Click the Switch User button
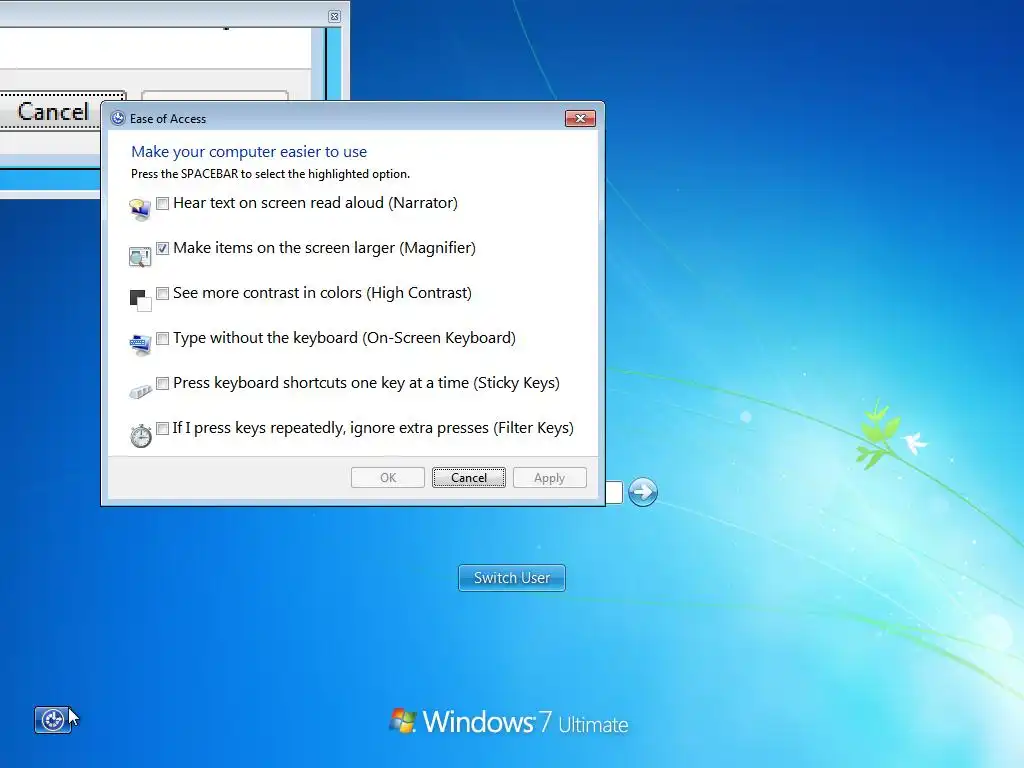Screen dimensions: 1024x768 512,578
